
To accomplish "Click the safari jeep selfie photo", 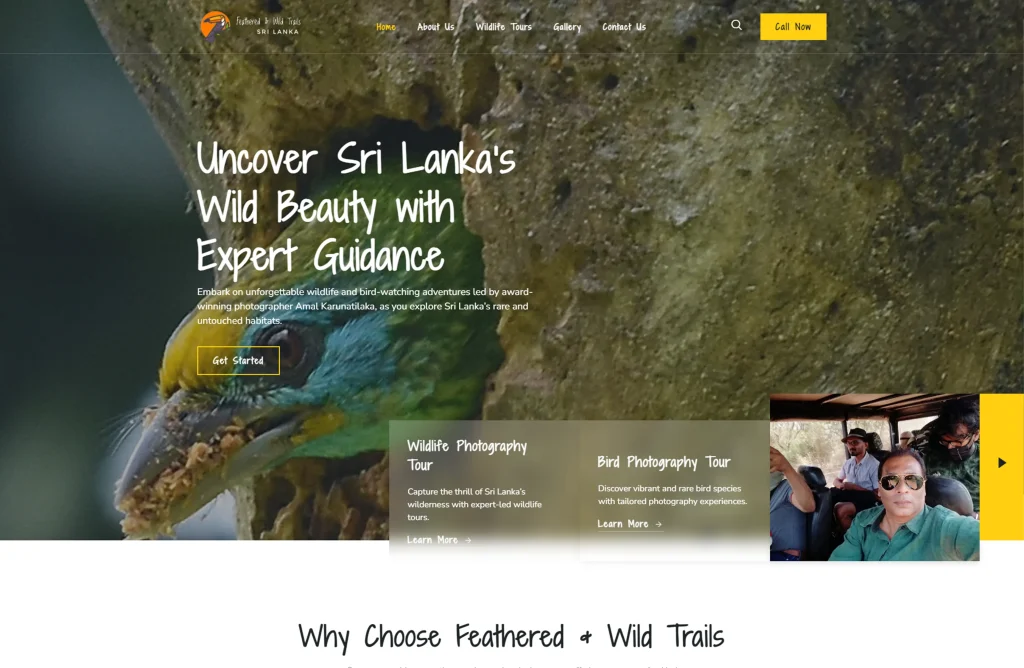I will (x=874, y=477).
